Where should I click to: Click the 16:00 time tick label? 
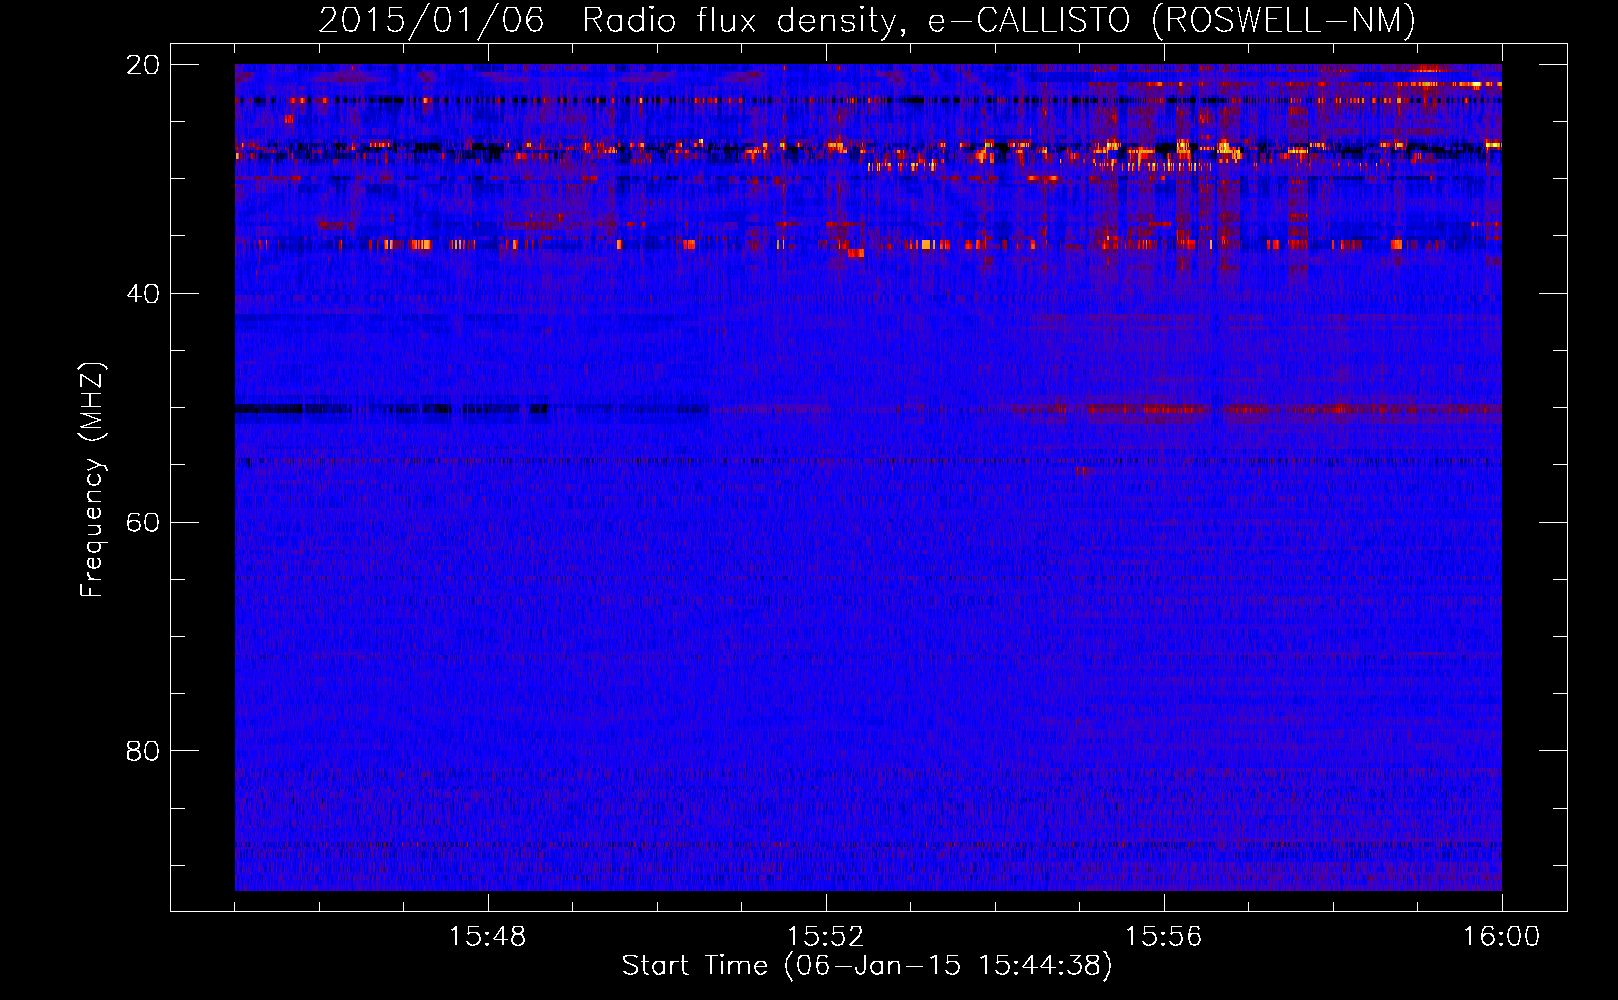[1501, 937]
